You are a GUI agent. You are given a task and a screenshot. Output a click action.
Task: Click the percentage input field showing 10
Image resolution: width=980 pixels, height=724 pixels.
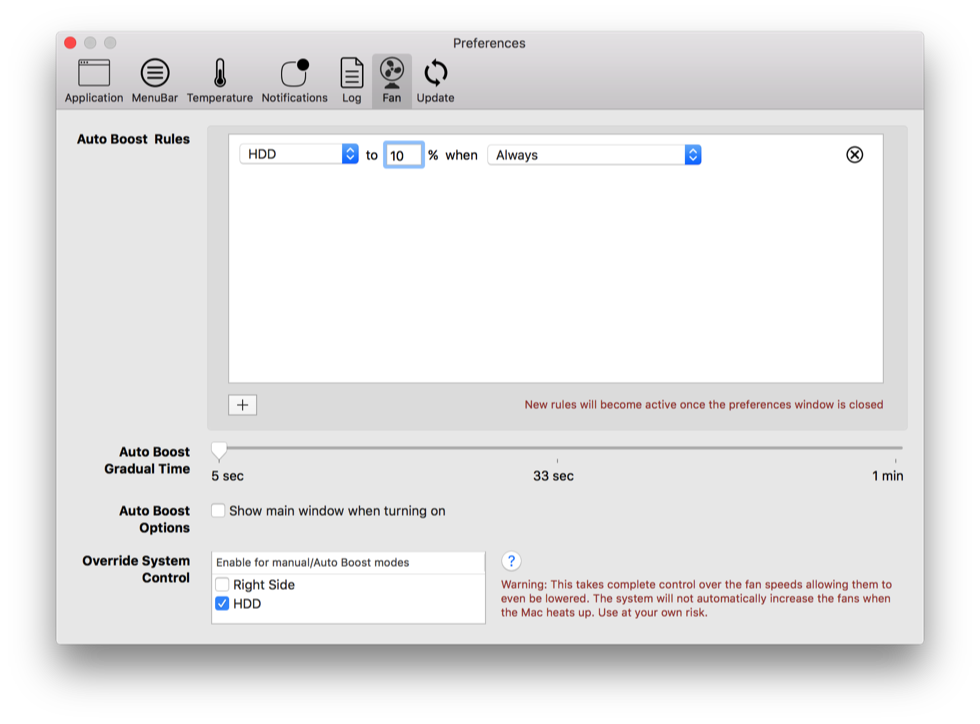(x=404, y=155)
